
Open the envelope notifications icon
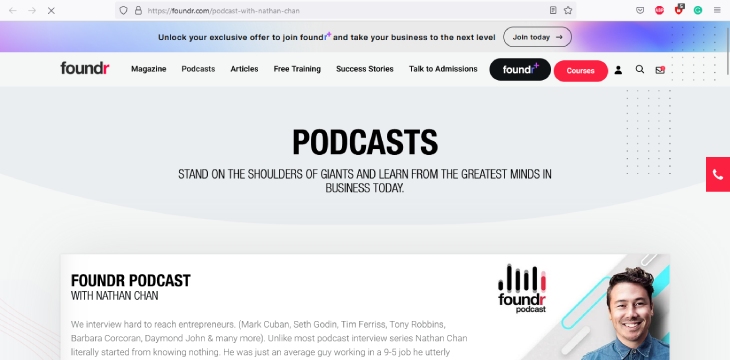coord(660,70)
